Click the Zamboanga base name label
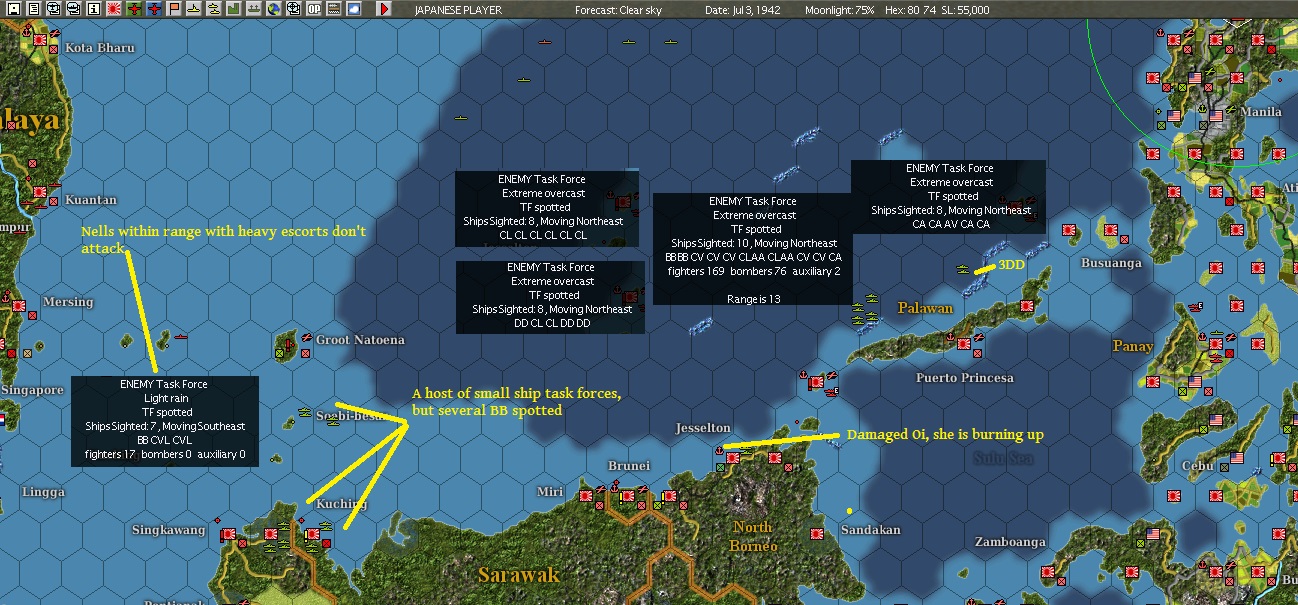The image size is (1298, 605). [x=1011, y=542]
